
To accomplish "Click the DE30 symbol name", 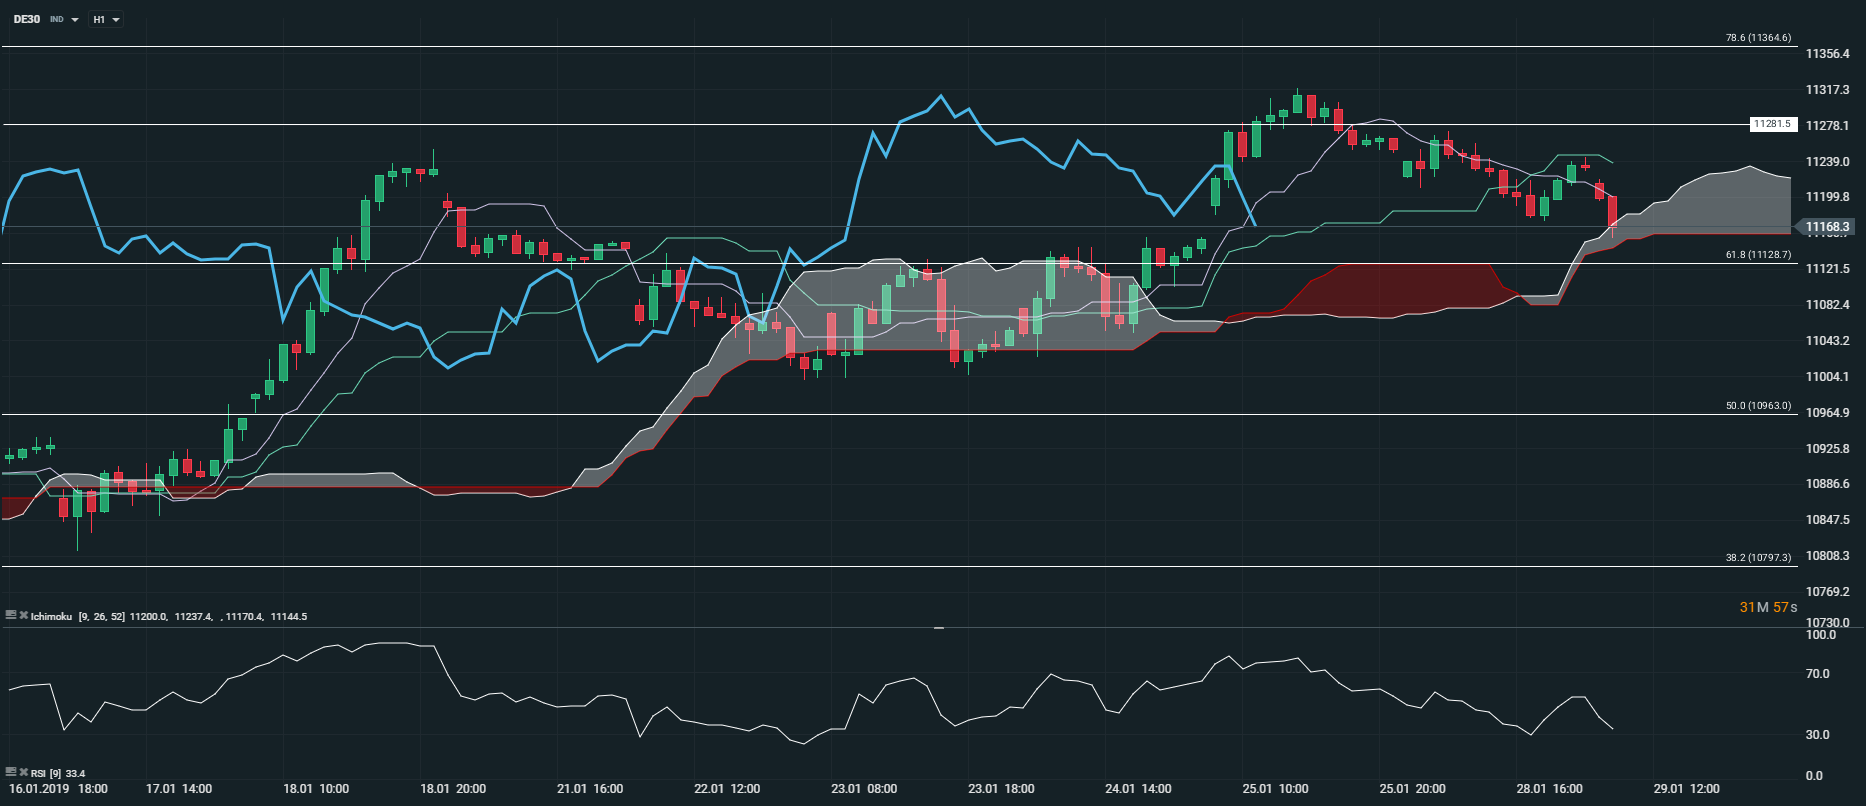I will coord(27,19).
